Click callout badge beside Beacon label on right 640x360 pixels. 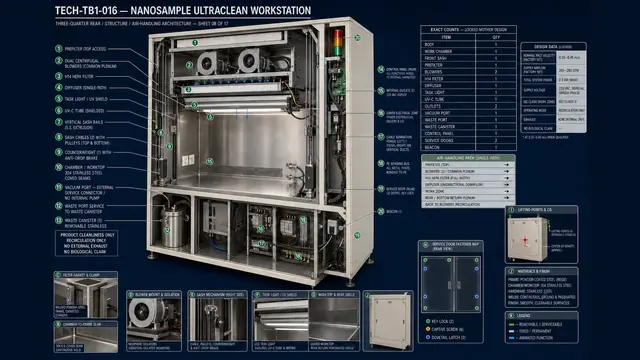pos(381,211)
